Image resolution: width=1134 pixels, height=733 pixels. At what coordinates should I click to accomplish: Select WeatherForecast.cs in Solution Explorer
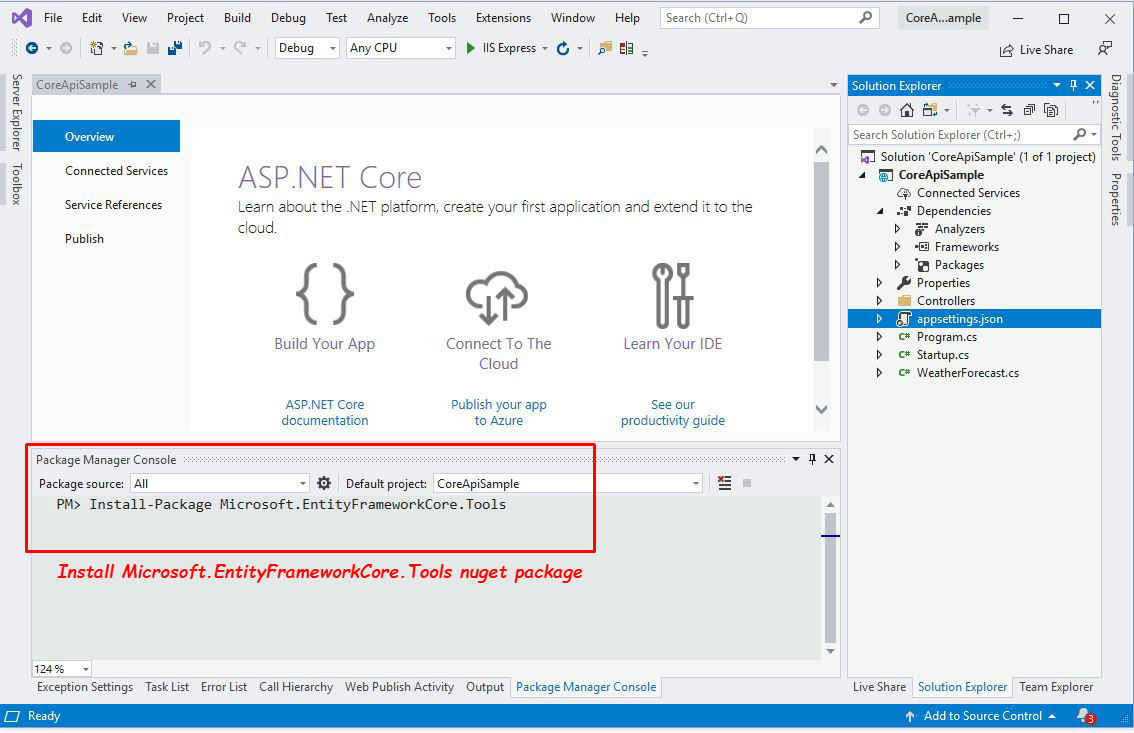(968, 373)
